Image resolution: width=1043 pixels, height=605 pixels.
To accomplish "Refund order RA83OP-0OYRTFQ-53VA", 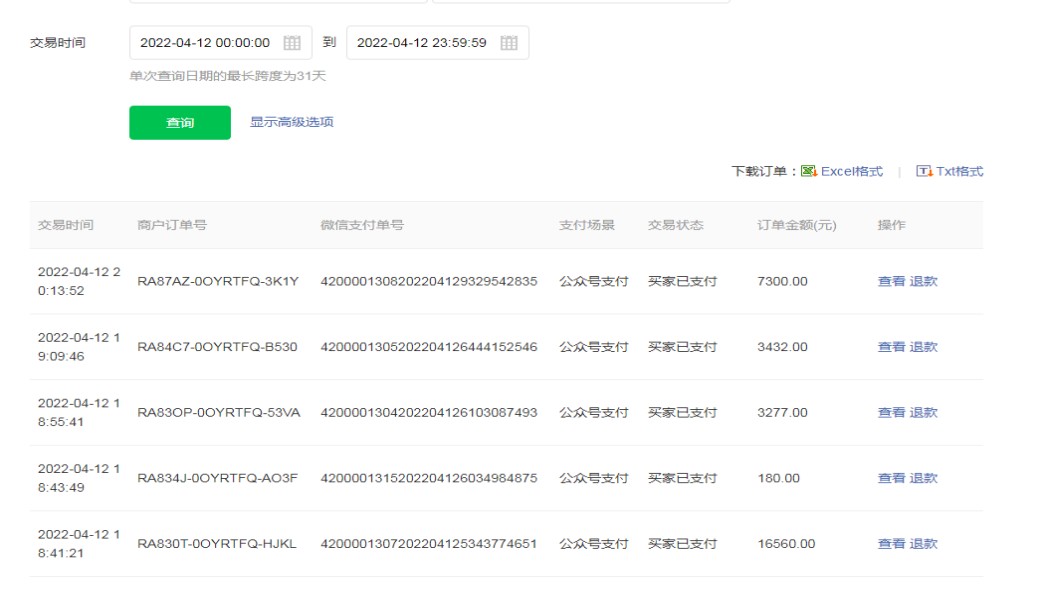I will pyautogui.click(x=924, y=412).
